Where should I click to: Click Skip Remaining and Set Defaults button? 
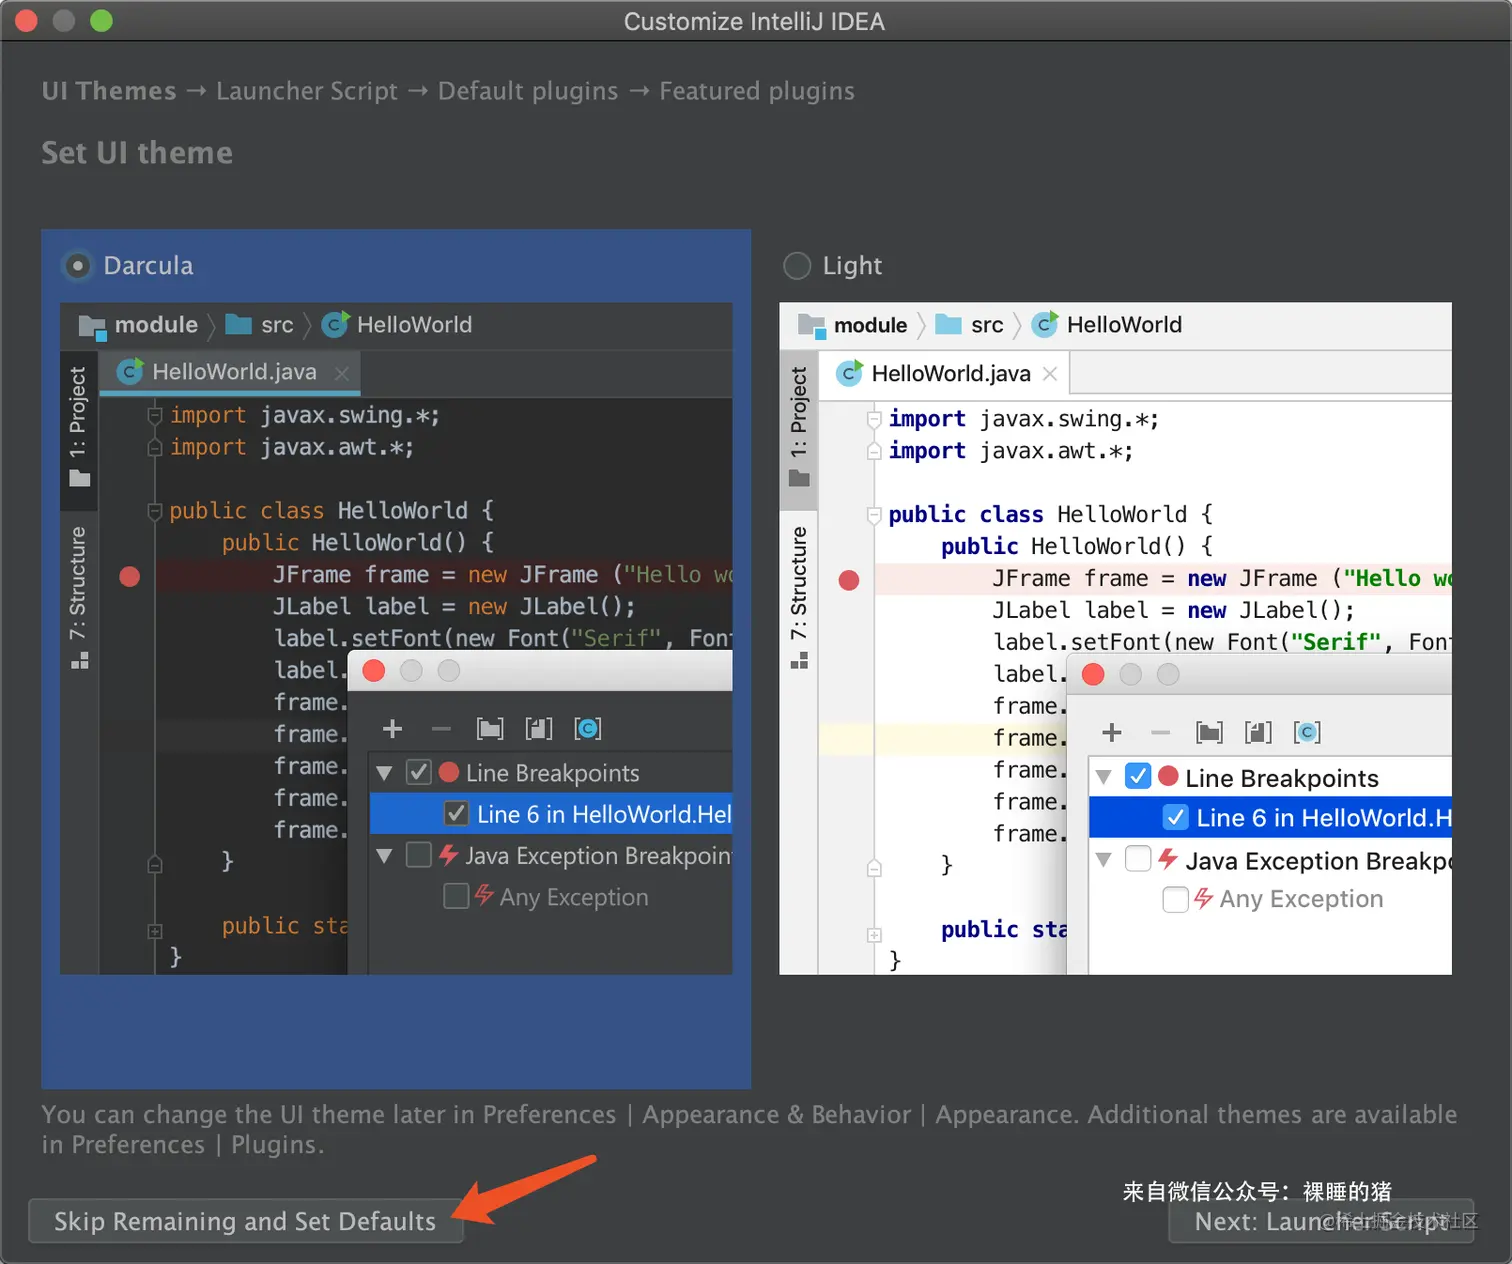245,1221
